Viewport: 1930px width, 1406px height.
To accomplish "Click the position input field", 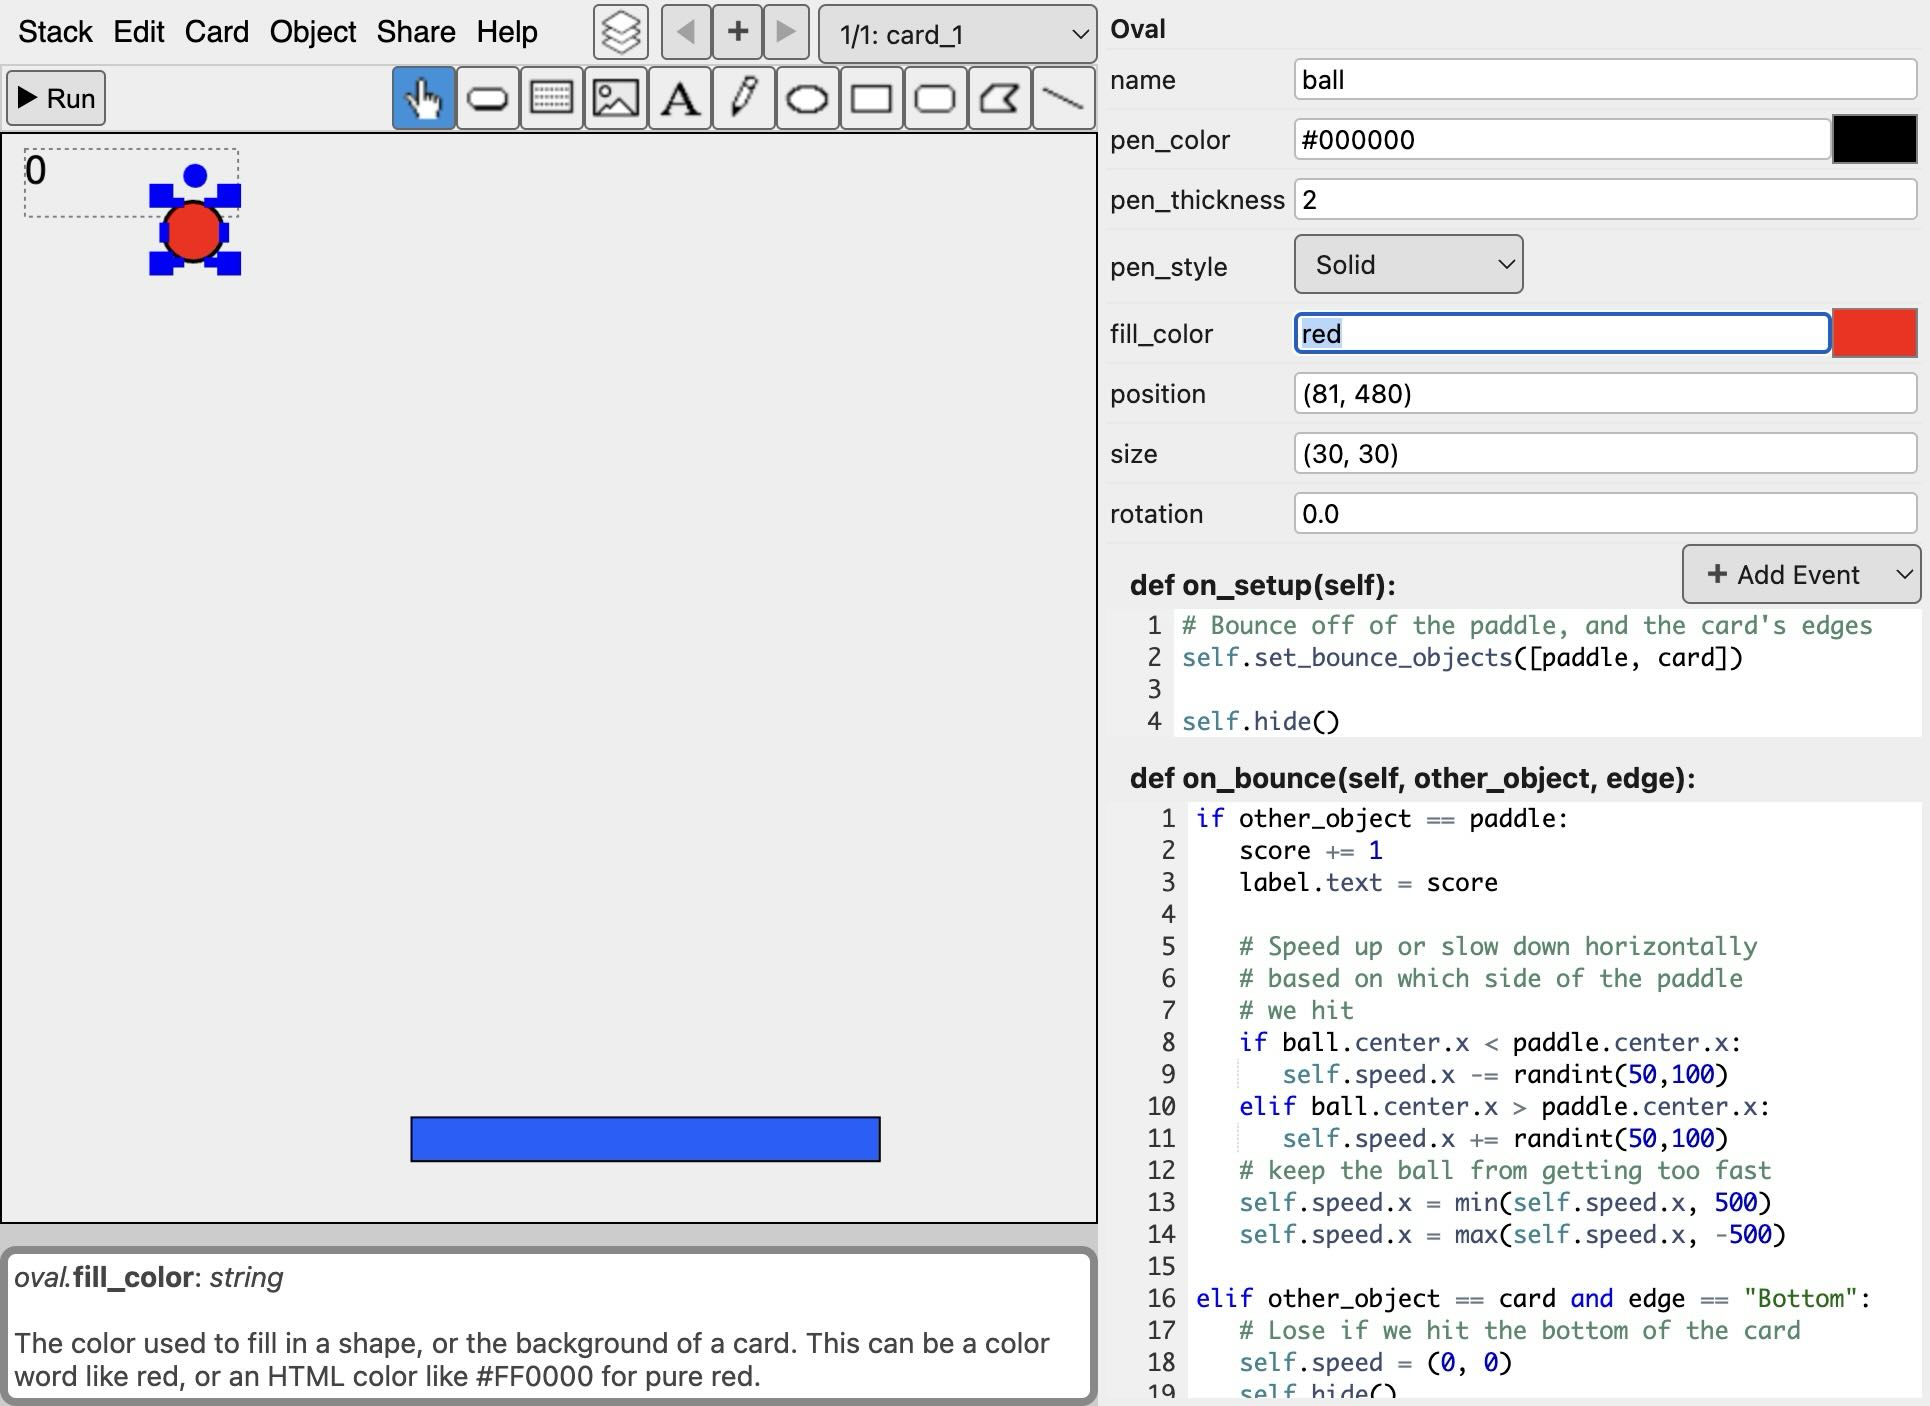I will [1604, 393].
